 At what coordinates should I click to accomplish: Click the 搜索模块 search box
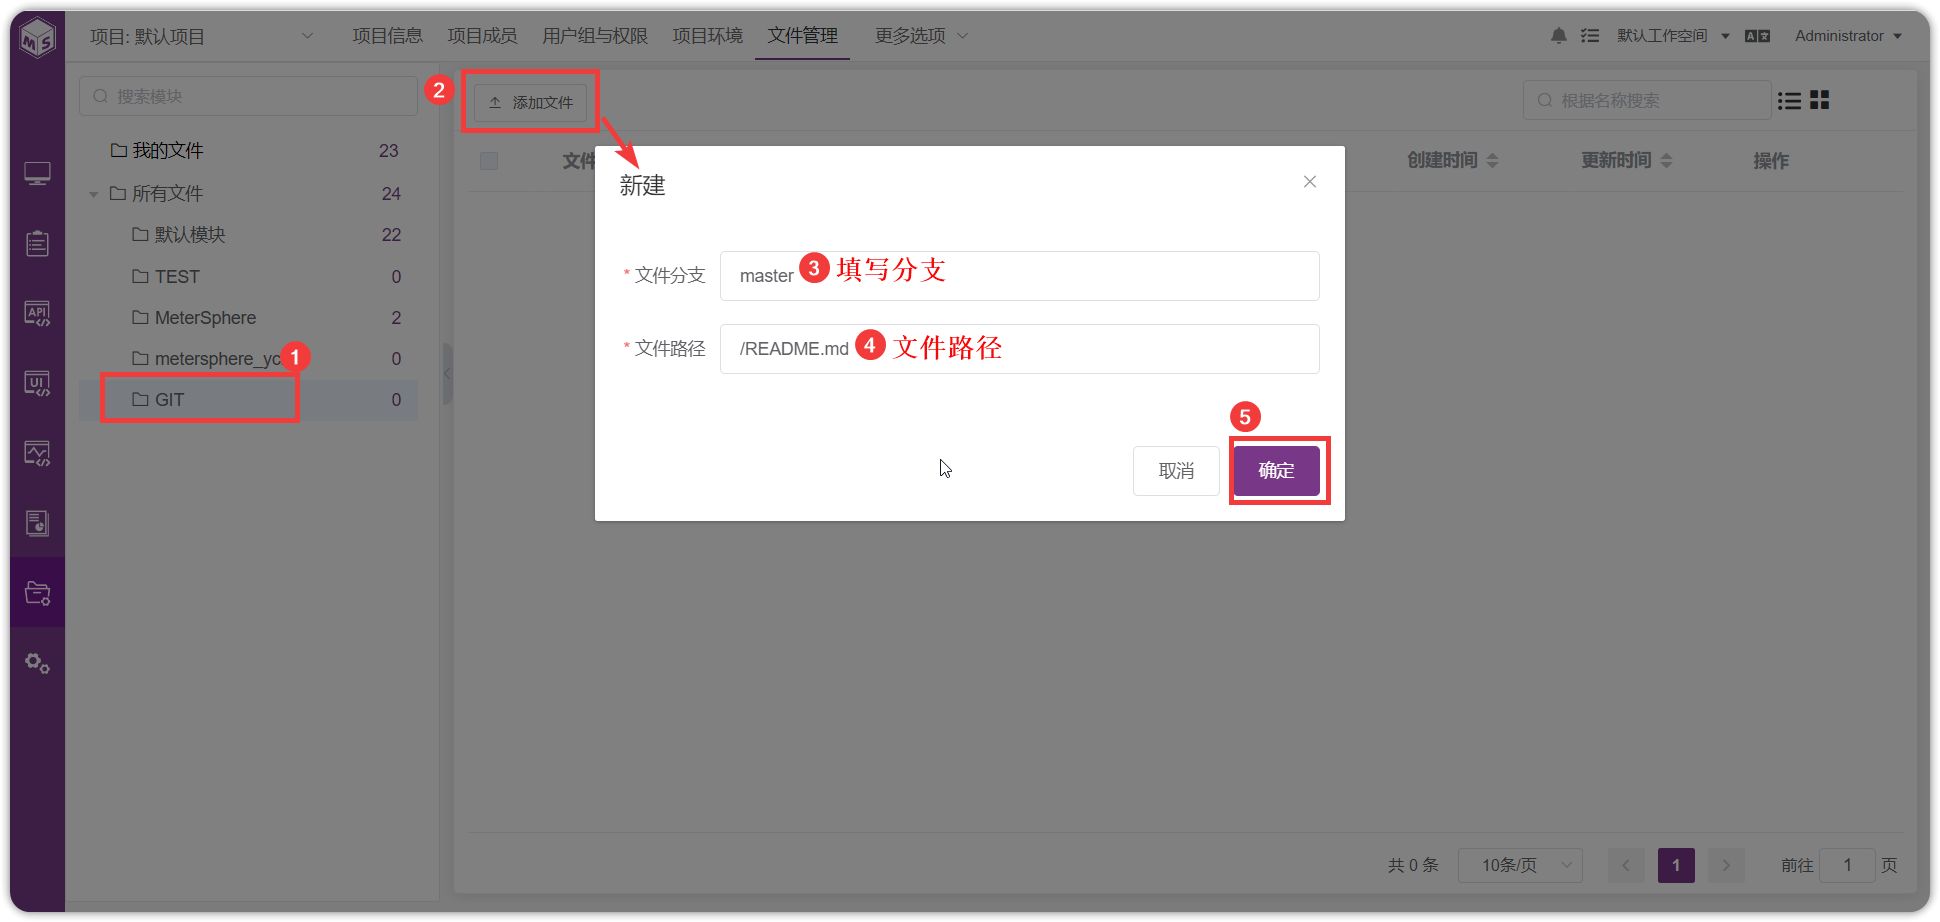(x=248, y=96)
